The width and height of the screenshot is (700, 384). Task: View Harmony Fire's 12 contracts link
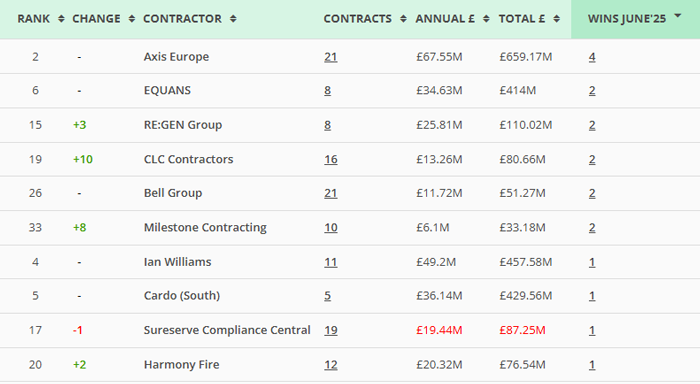tap(331, 365)
